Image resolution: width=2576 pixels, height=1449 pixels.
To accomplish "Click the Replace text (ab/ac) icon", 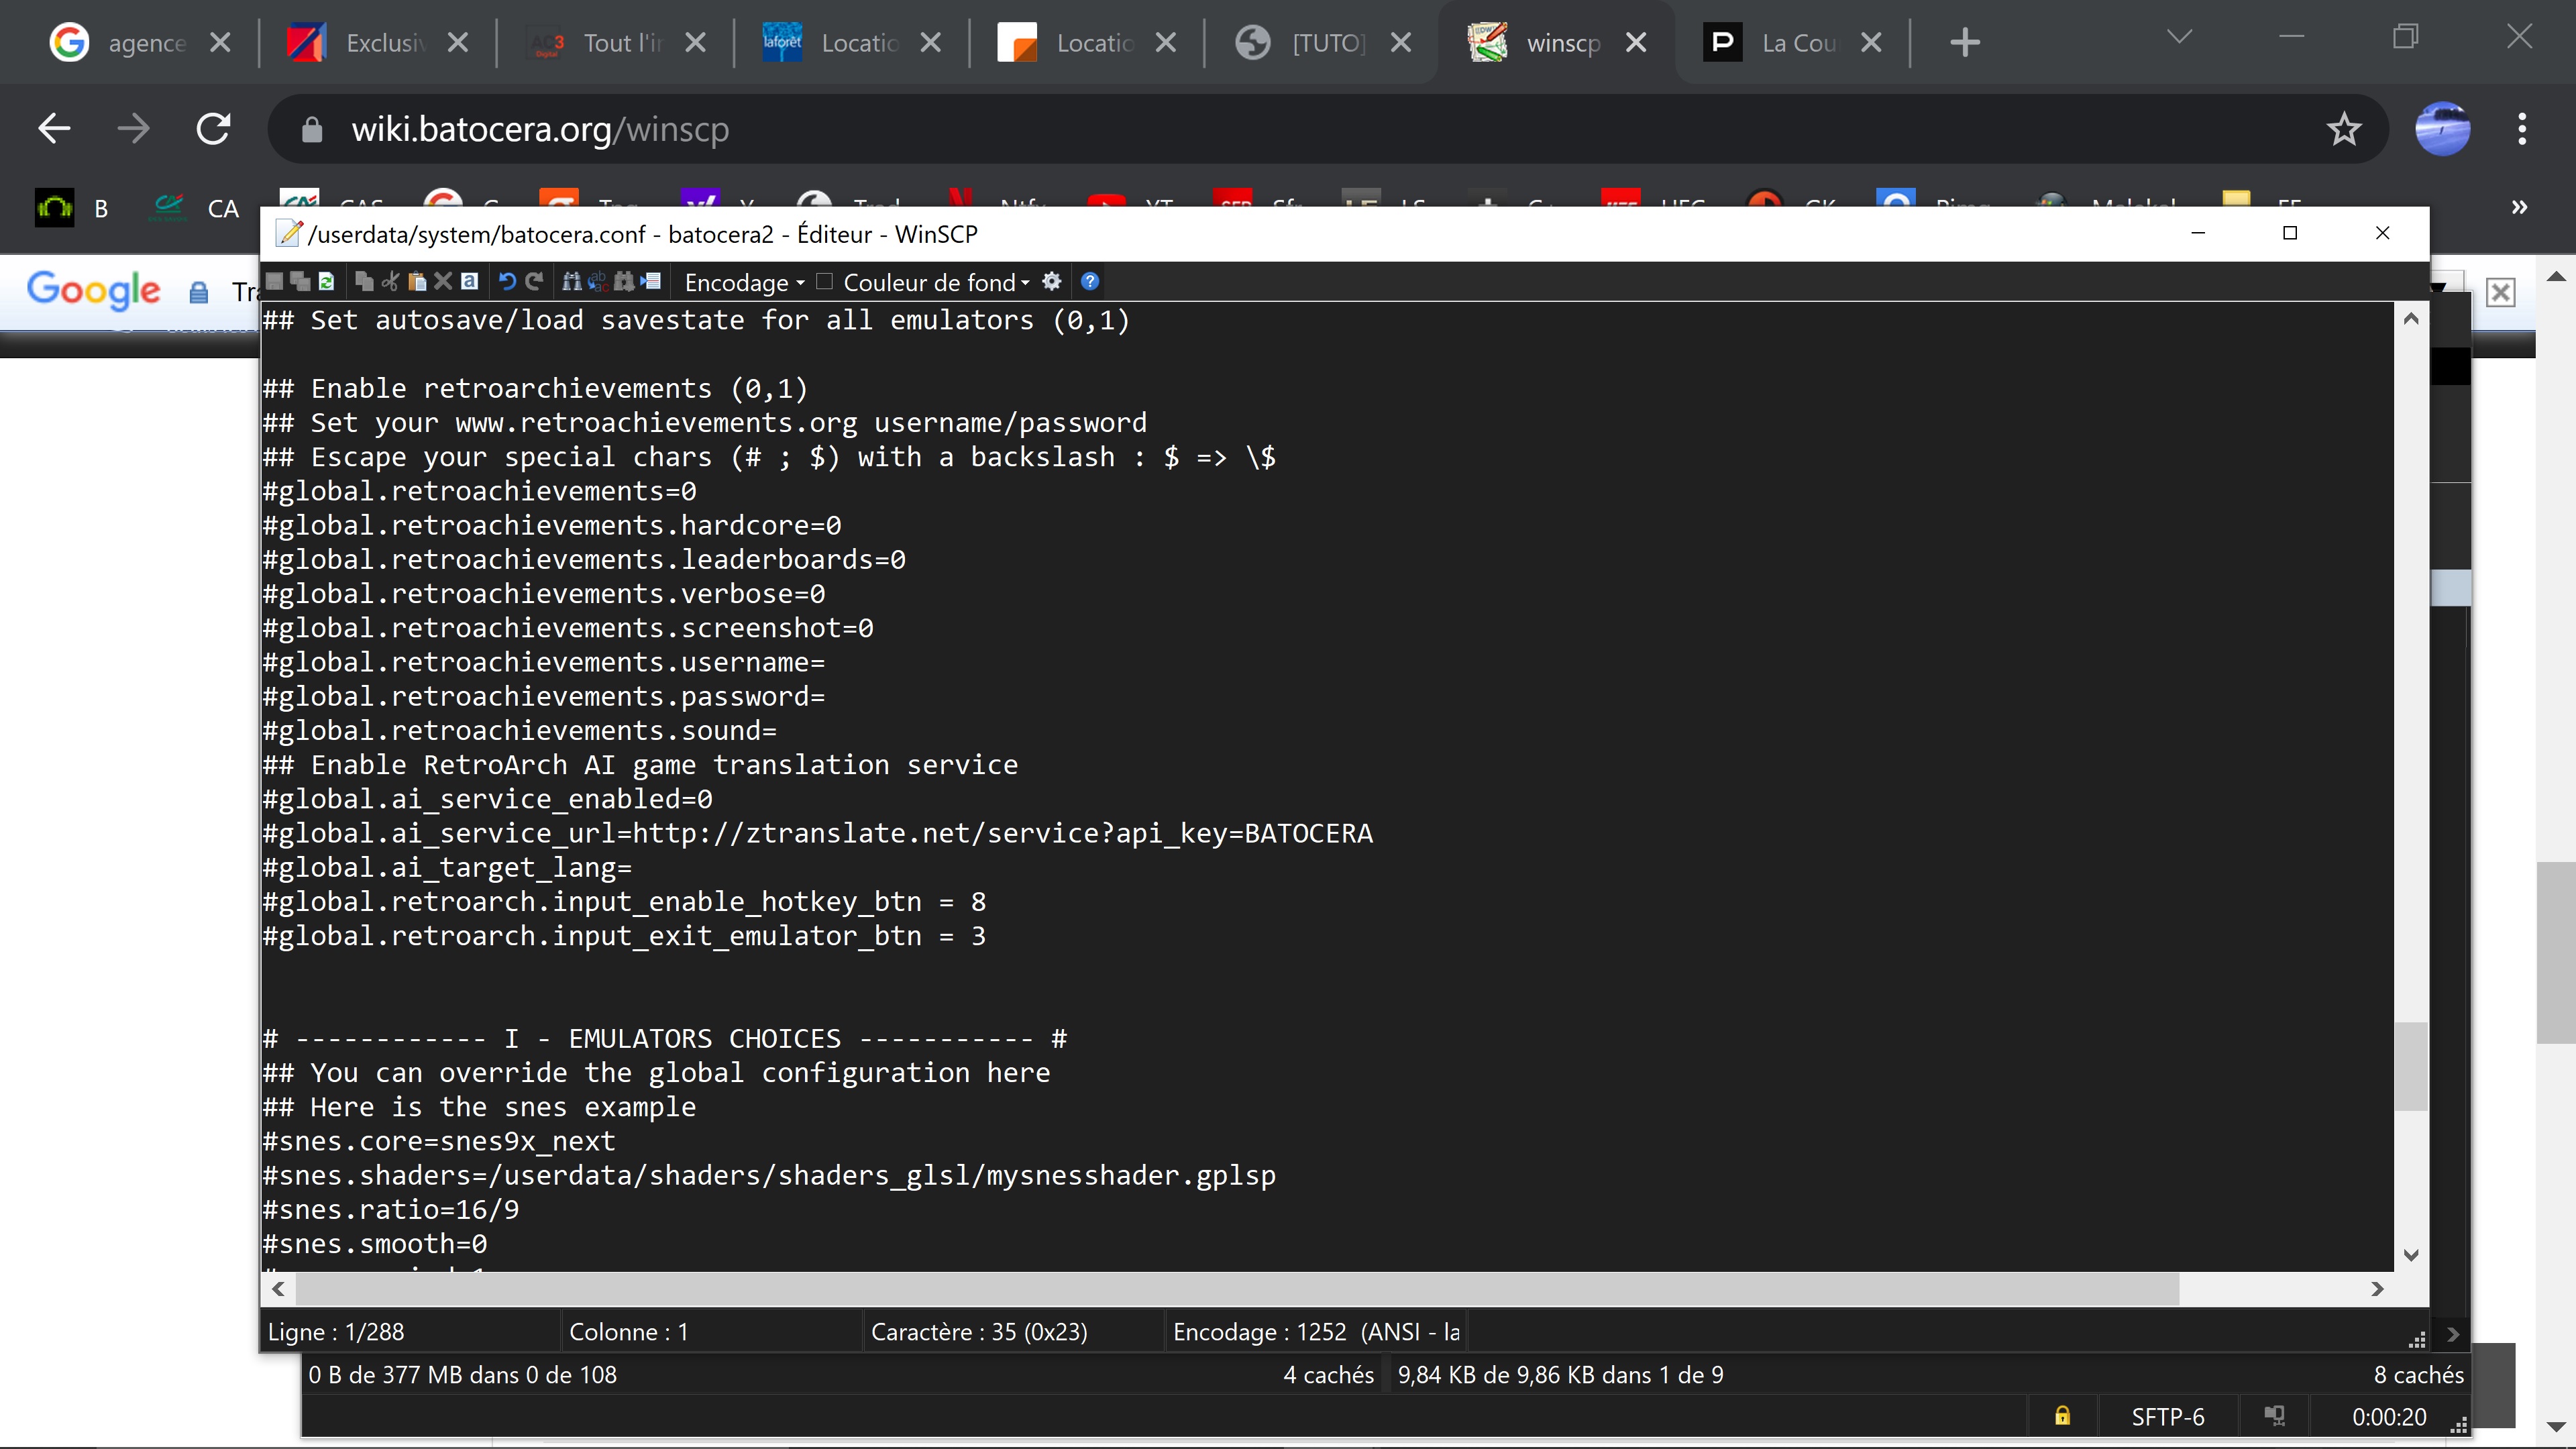I will coord(598,282).
